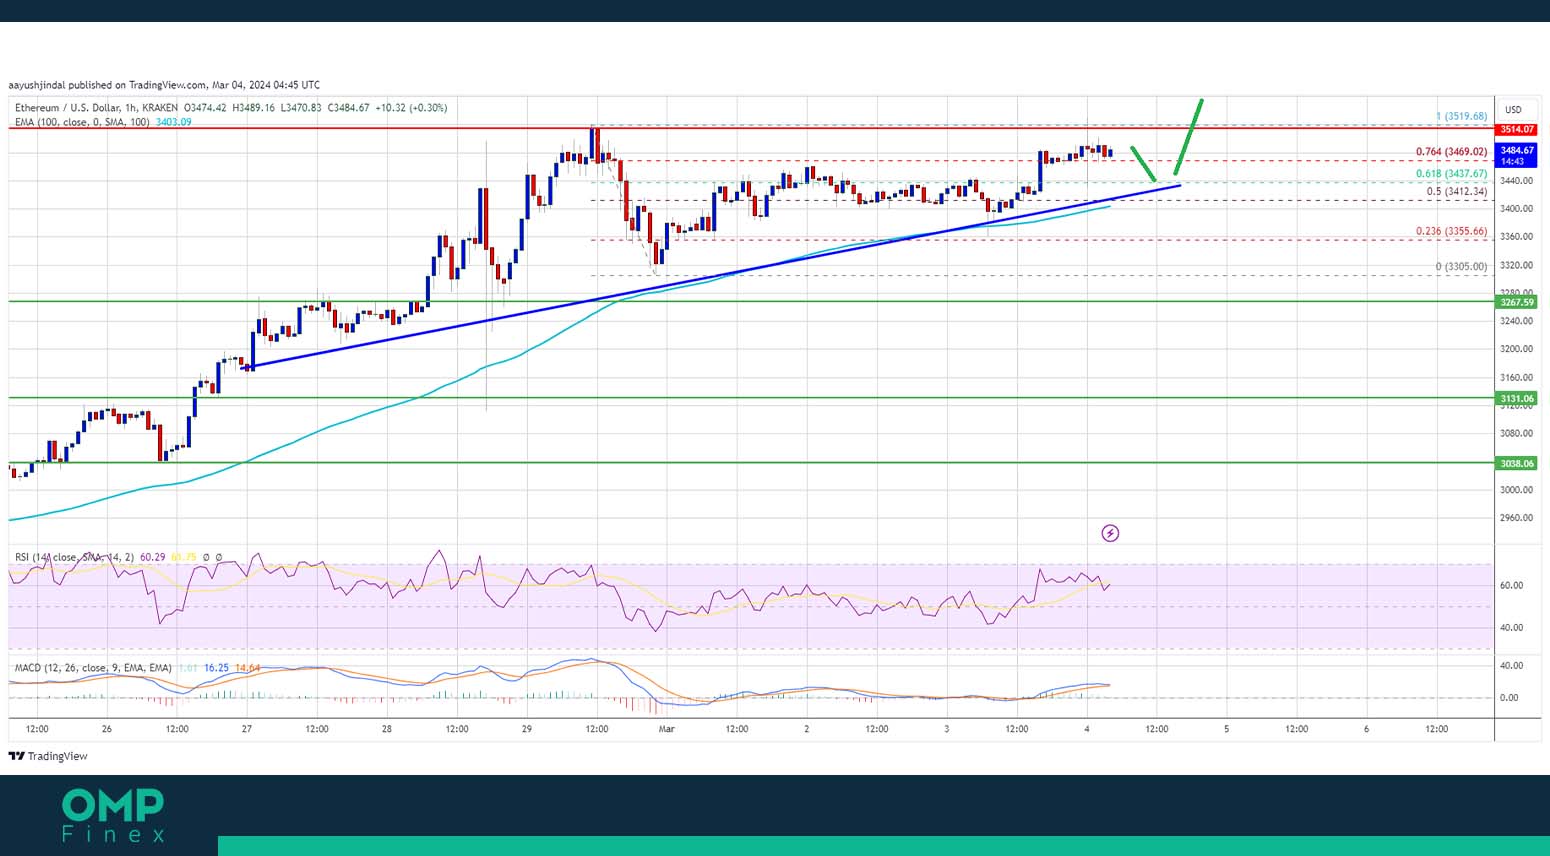Click the TradingView logo at bottom left
The image size is (1550, 856).
[49, 756]
